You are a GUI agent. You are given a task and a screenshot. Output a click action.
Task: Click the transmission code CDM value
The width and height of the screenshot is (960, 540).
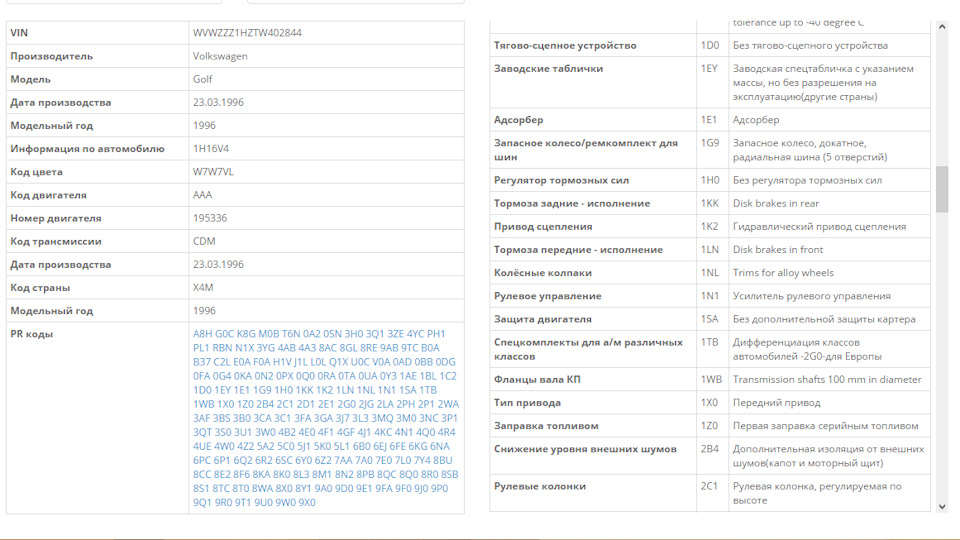[x=204, y=241]
